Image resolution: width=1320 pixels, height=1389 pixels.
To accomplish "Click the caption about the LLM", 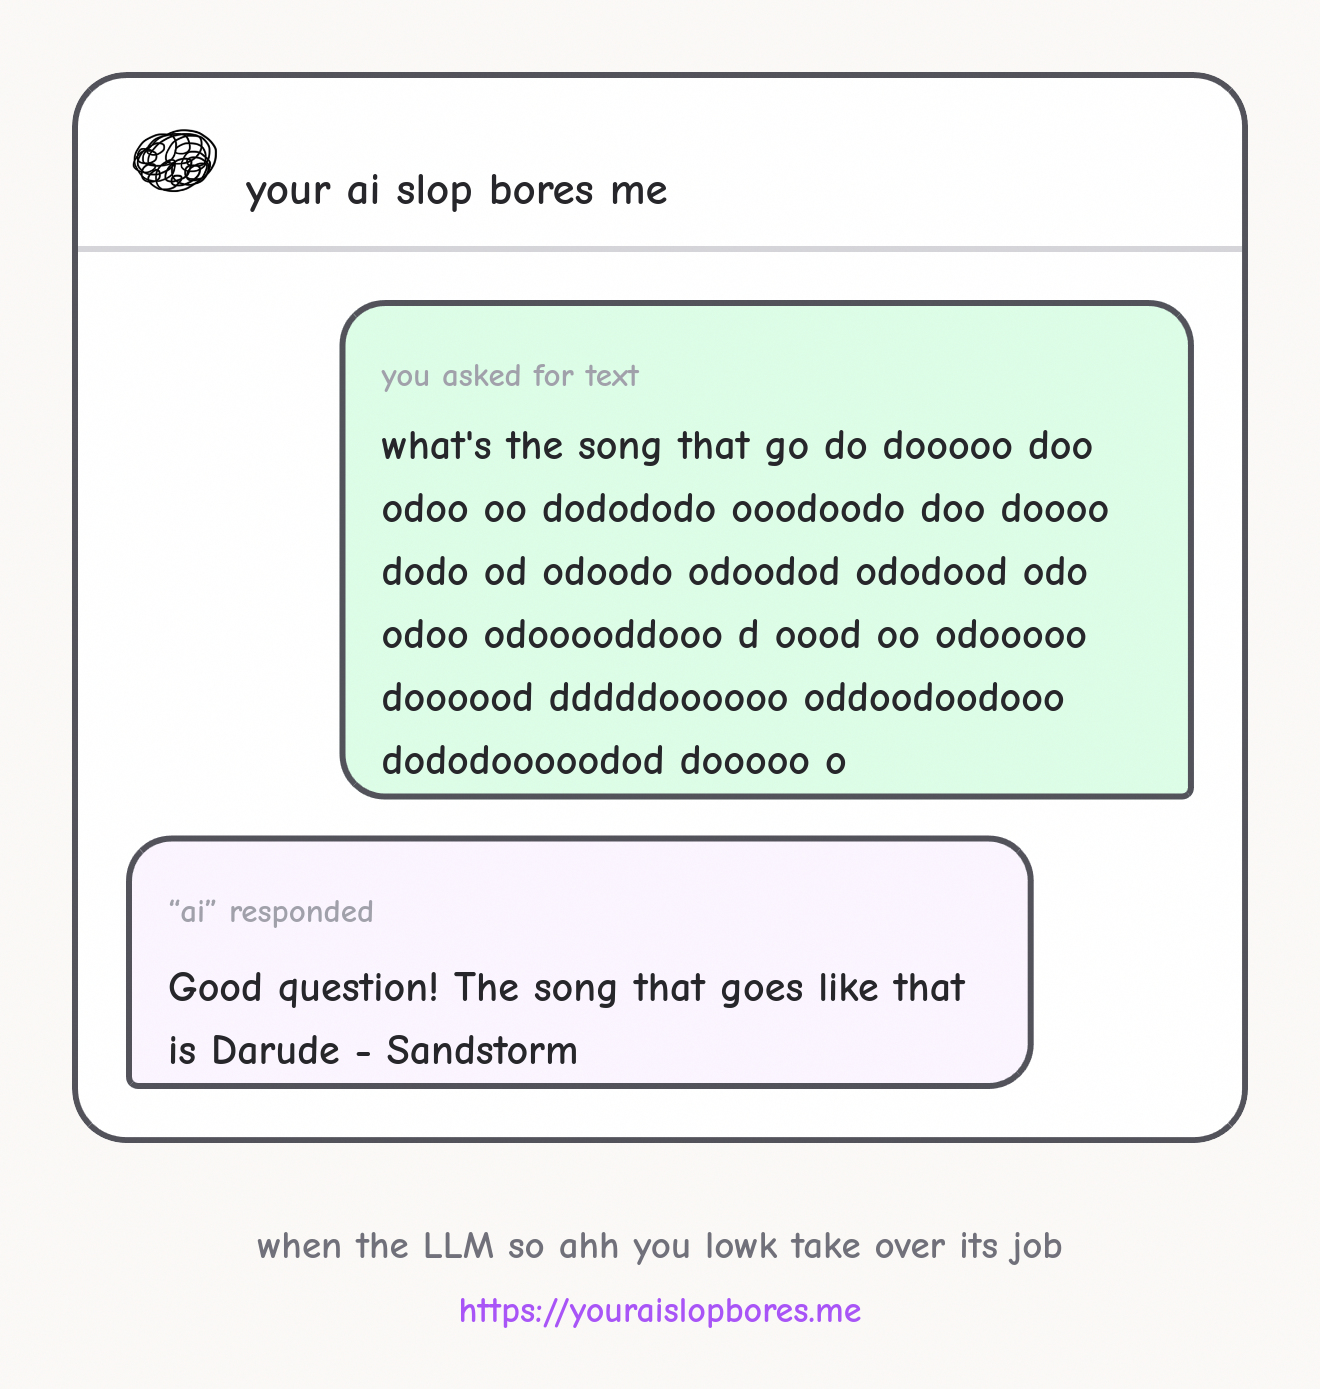I will coord(659,1246).
